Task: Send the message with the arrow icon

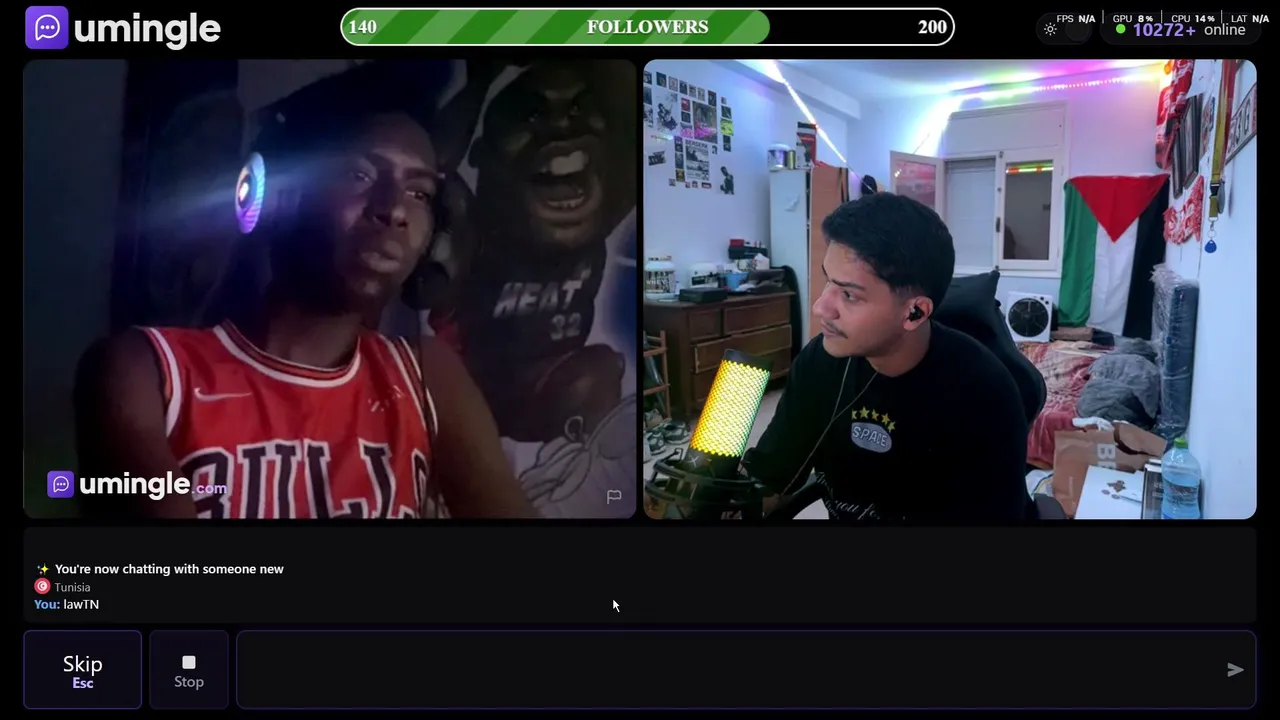Action: (1236, 670)
